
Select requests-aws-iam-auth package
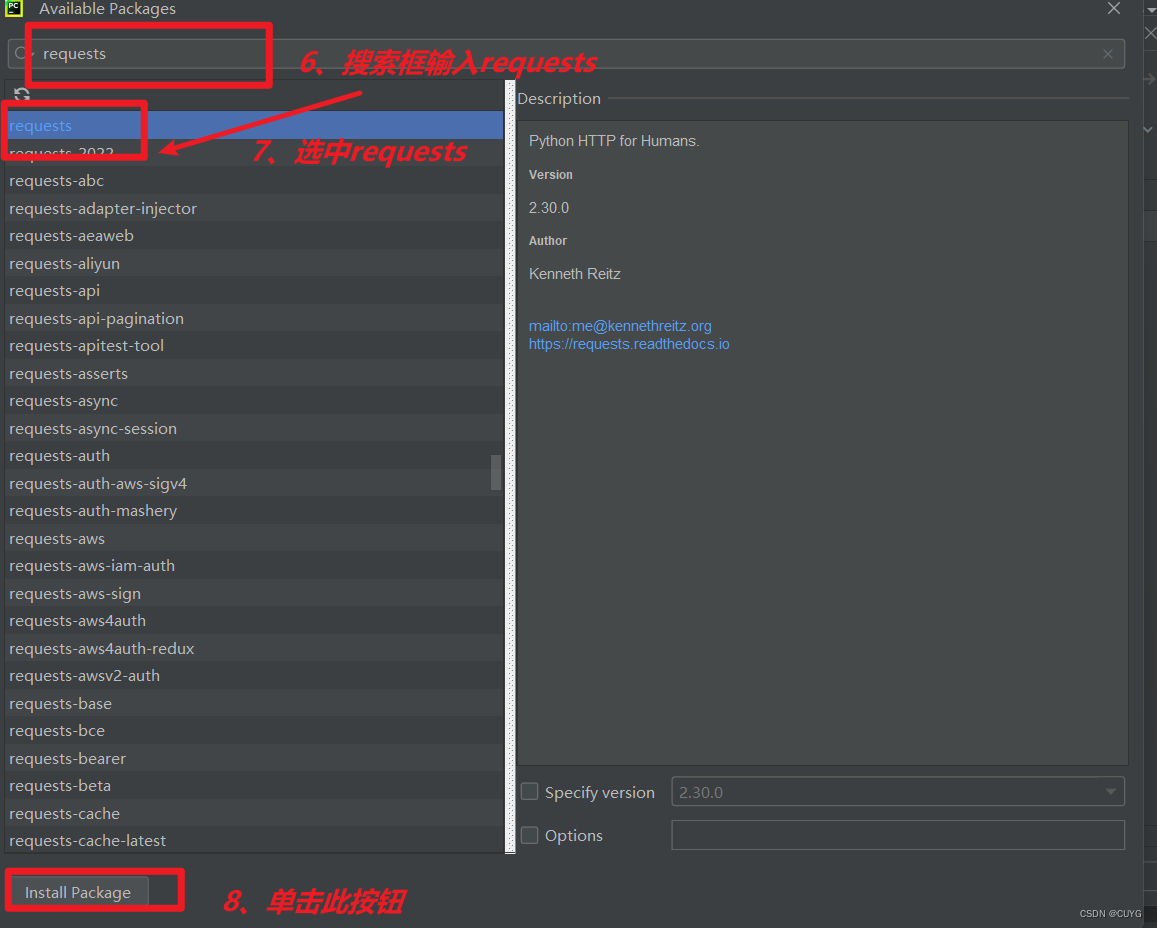tap(255, 566)
